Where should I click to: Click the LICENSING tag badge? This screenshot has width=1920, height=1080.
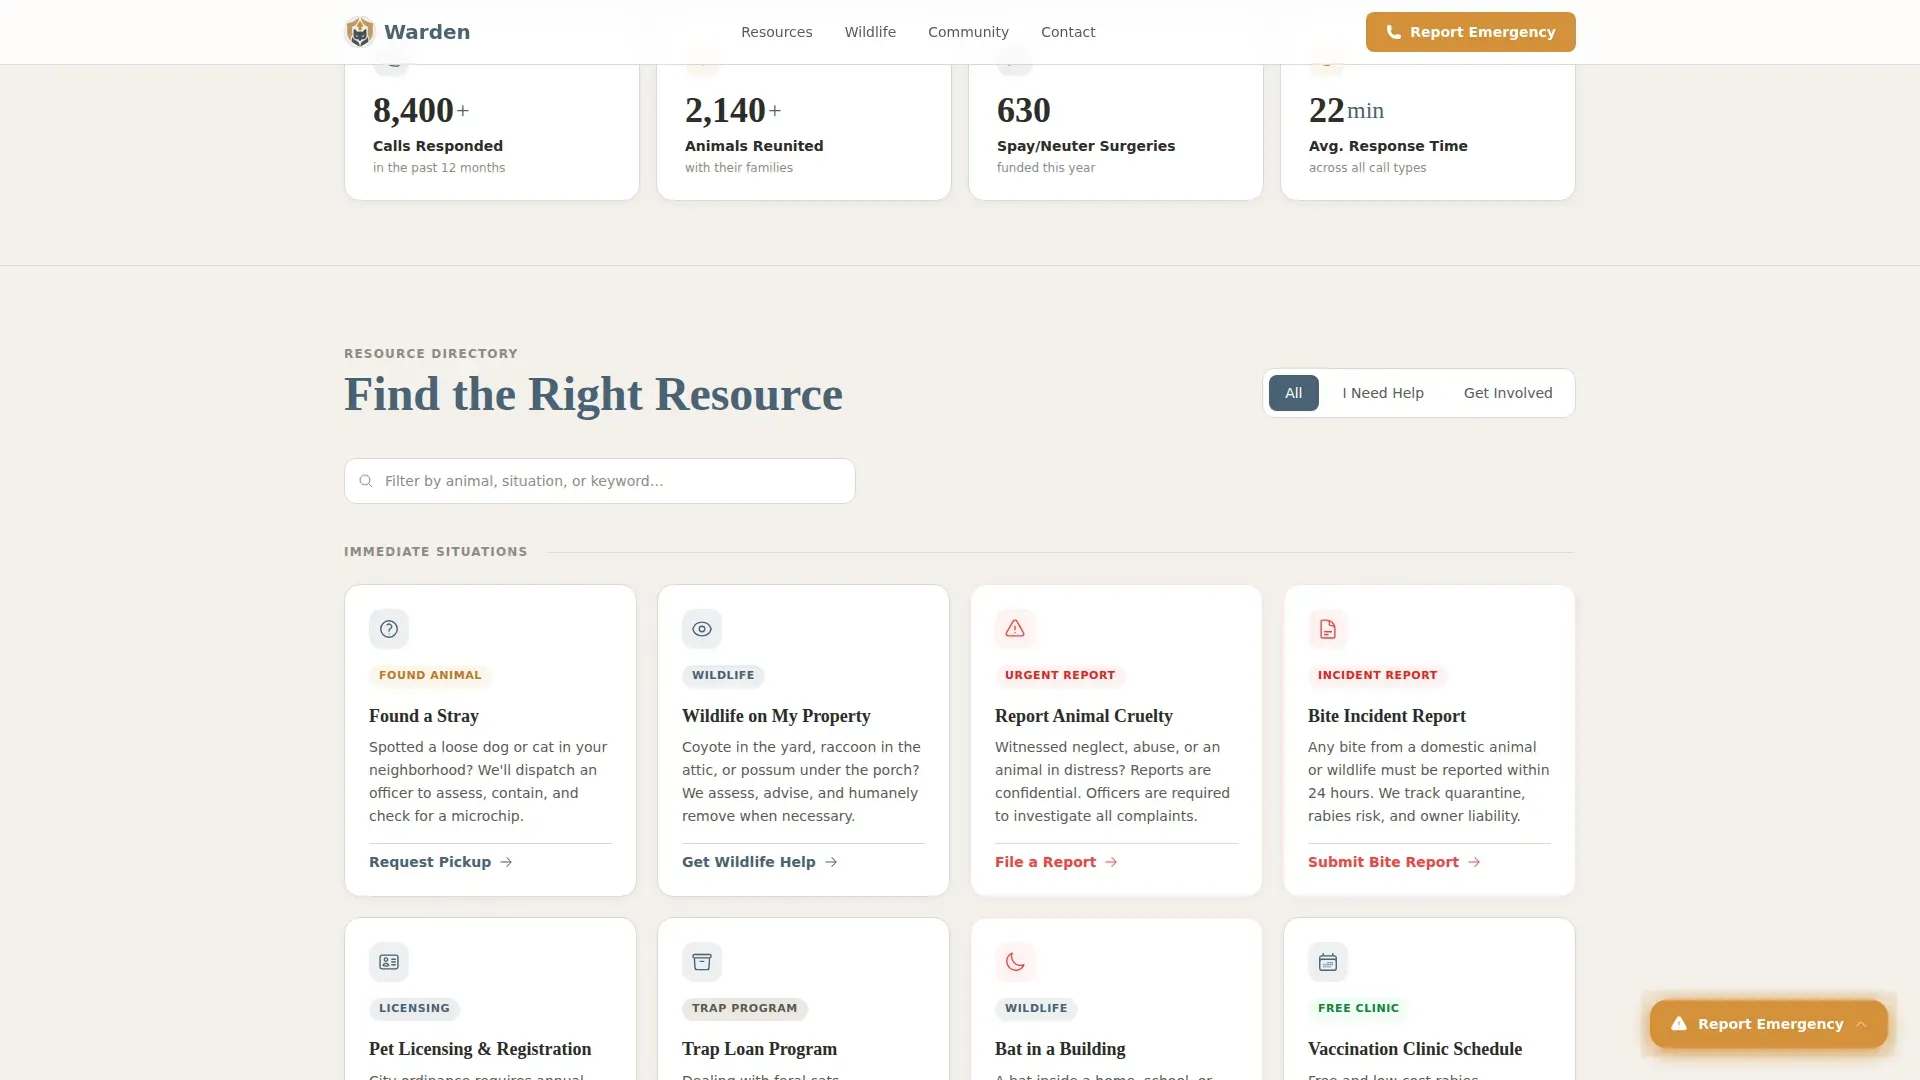coord(414,1008)
